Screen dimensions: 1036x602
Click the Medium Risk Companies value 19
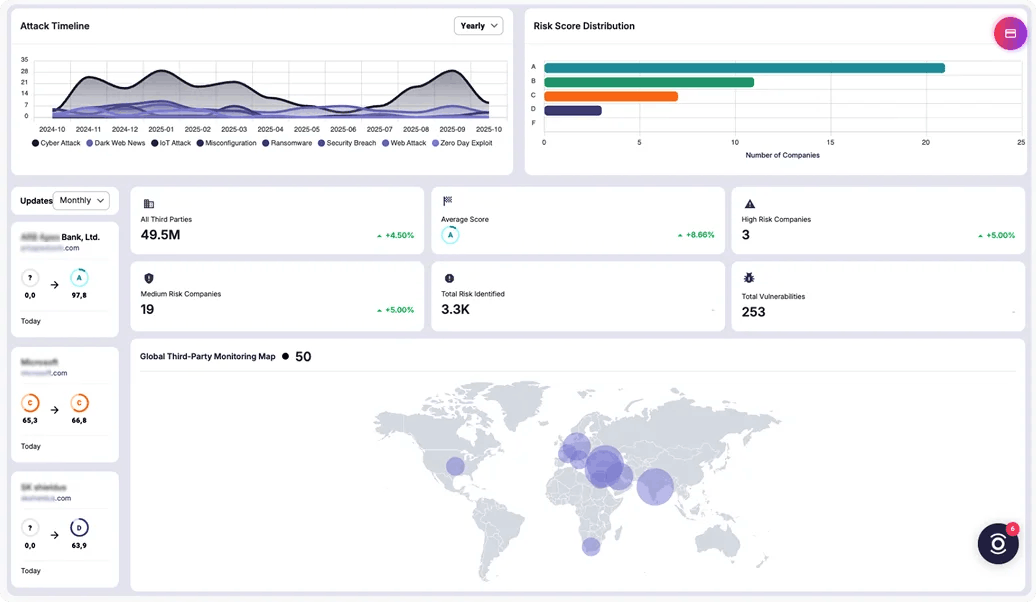tap(147, 309)
